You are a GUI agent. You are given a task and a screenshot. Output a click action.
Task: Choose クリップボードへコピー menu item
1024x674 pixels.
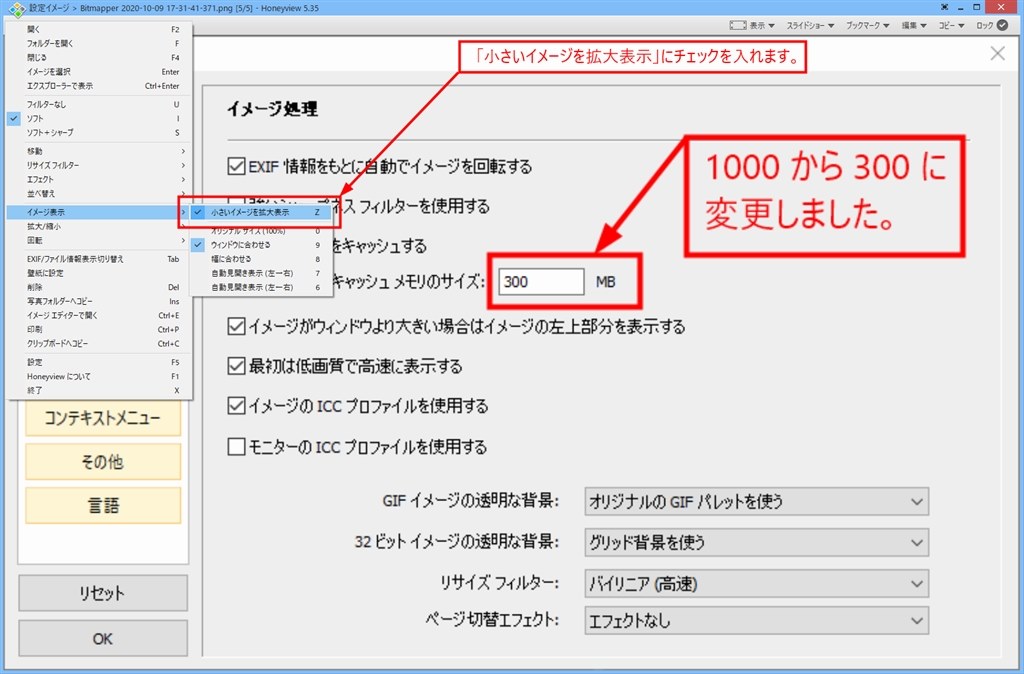(99, 344)
